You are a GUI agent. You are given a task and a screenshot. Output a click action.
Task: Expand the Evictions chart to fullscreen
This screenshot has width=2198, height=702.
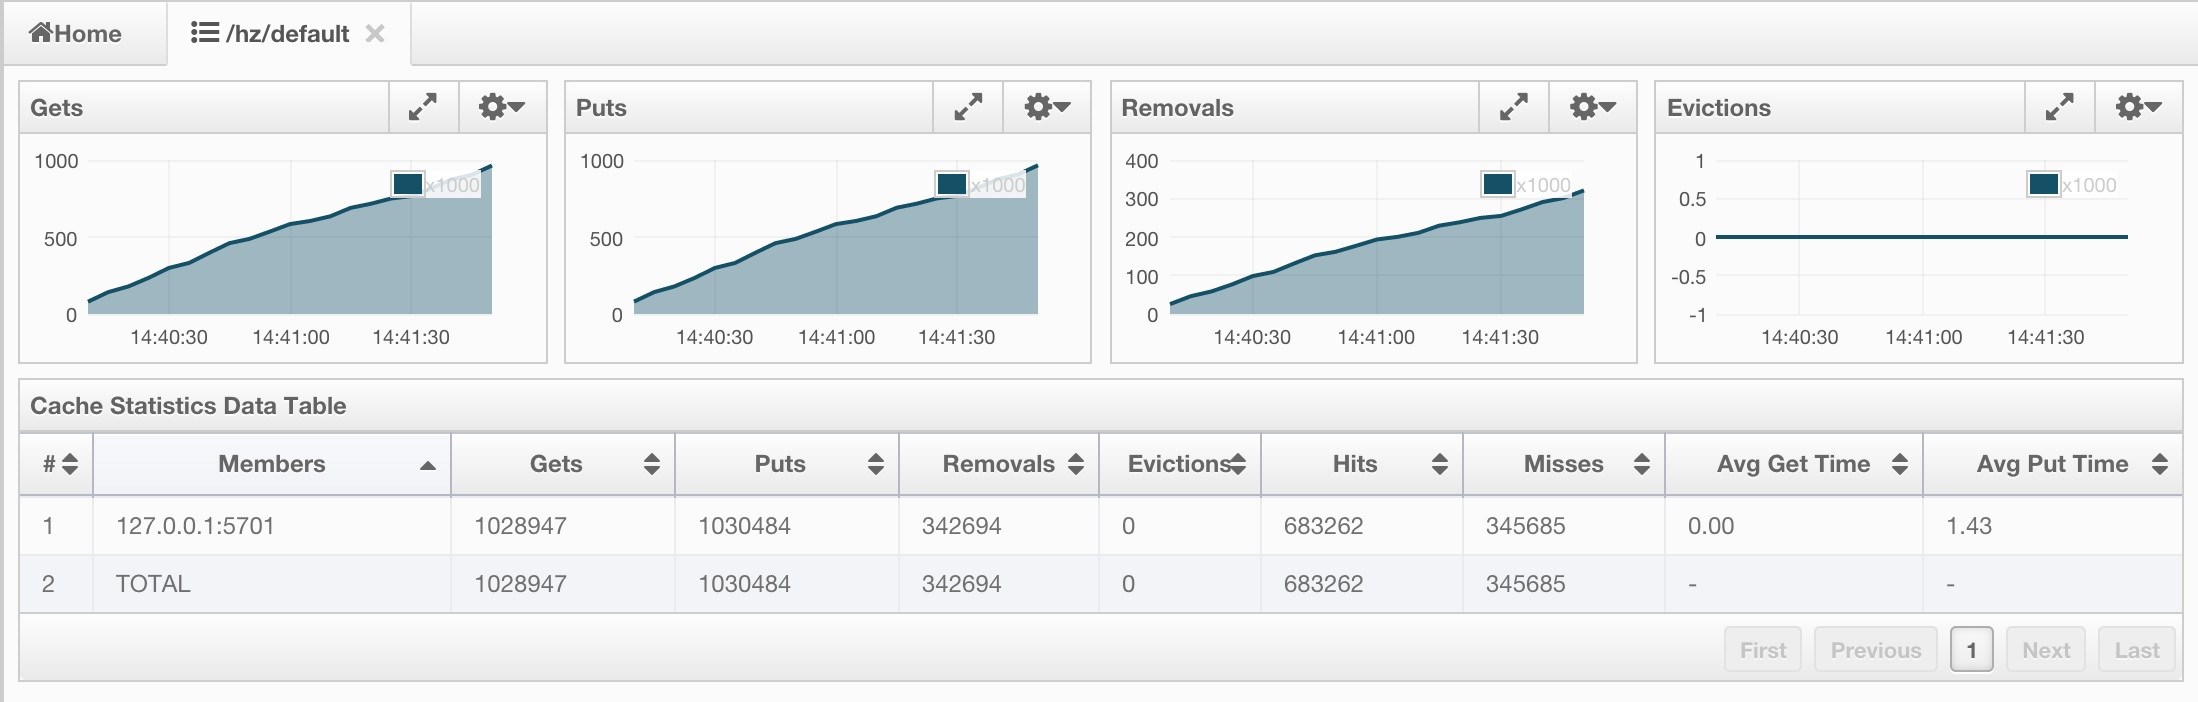(2060, 107)
